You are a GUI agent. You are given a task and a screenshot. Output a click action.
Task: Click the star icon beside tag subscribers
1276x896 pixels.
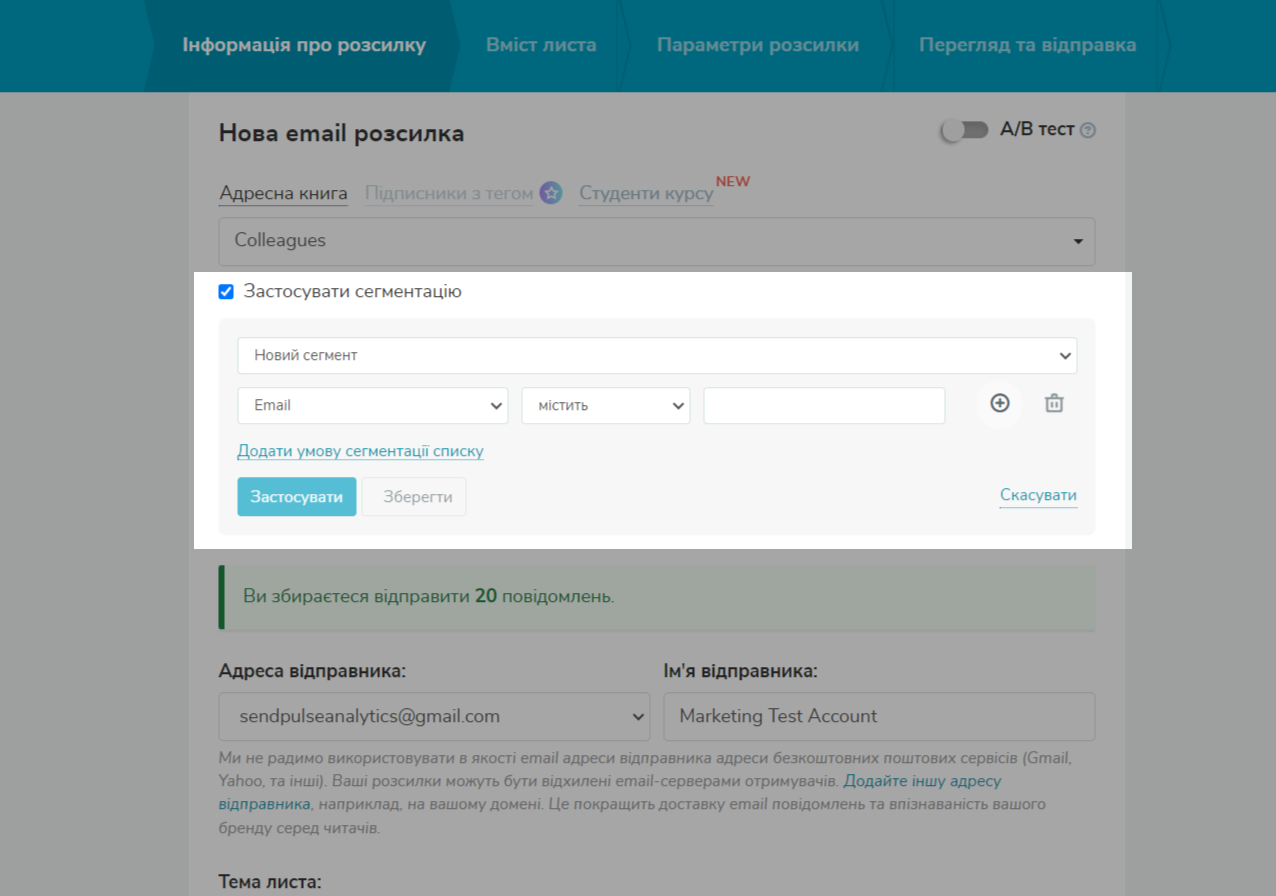551,193
